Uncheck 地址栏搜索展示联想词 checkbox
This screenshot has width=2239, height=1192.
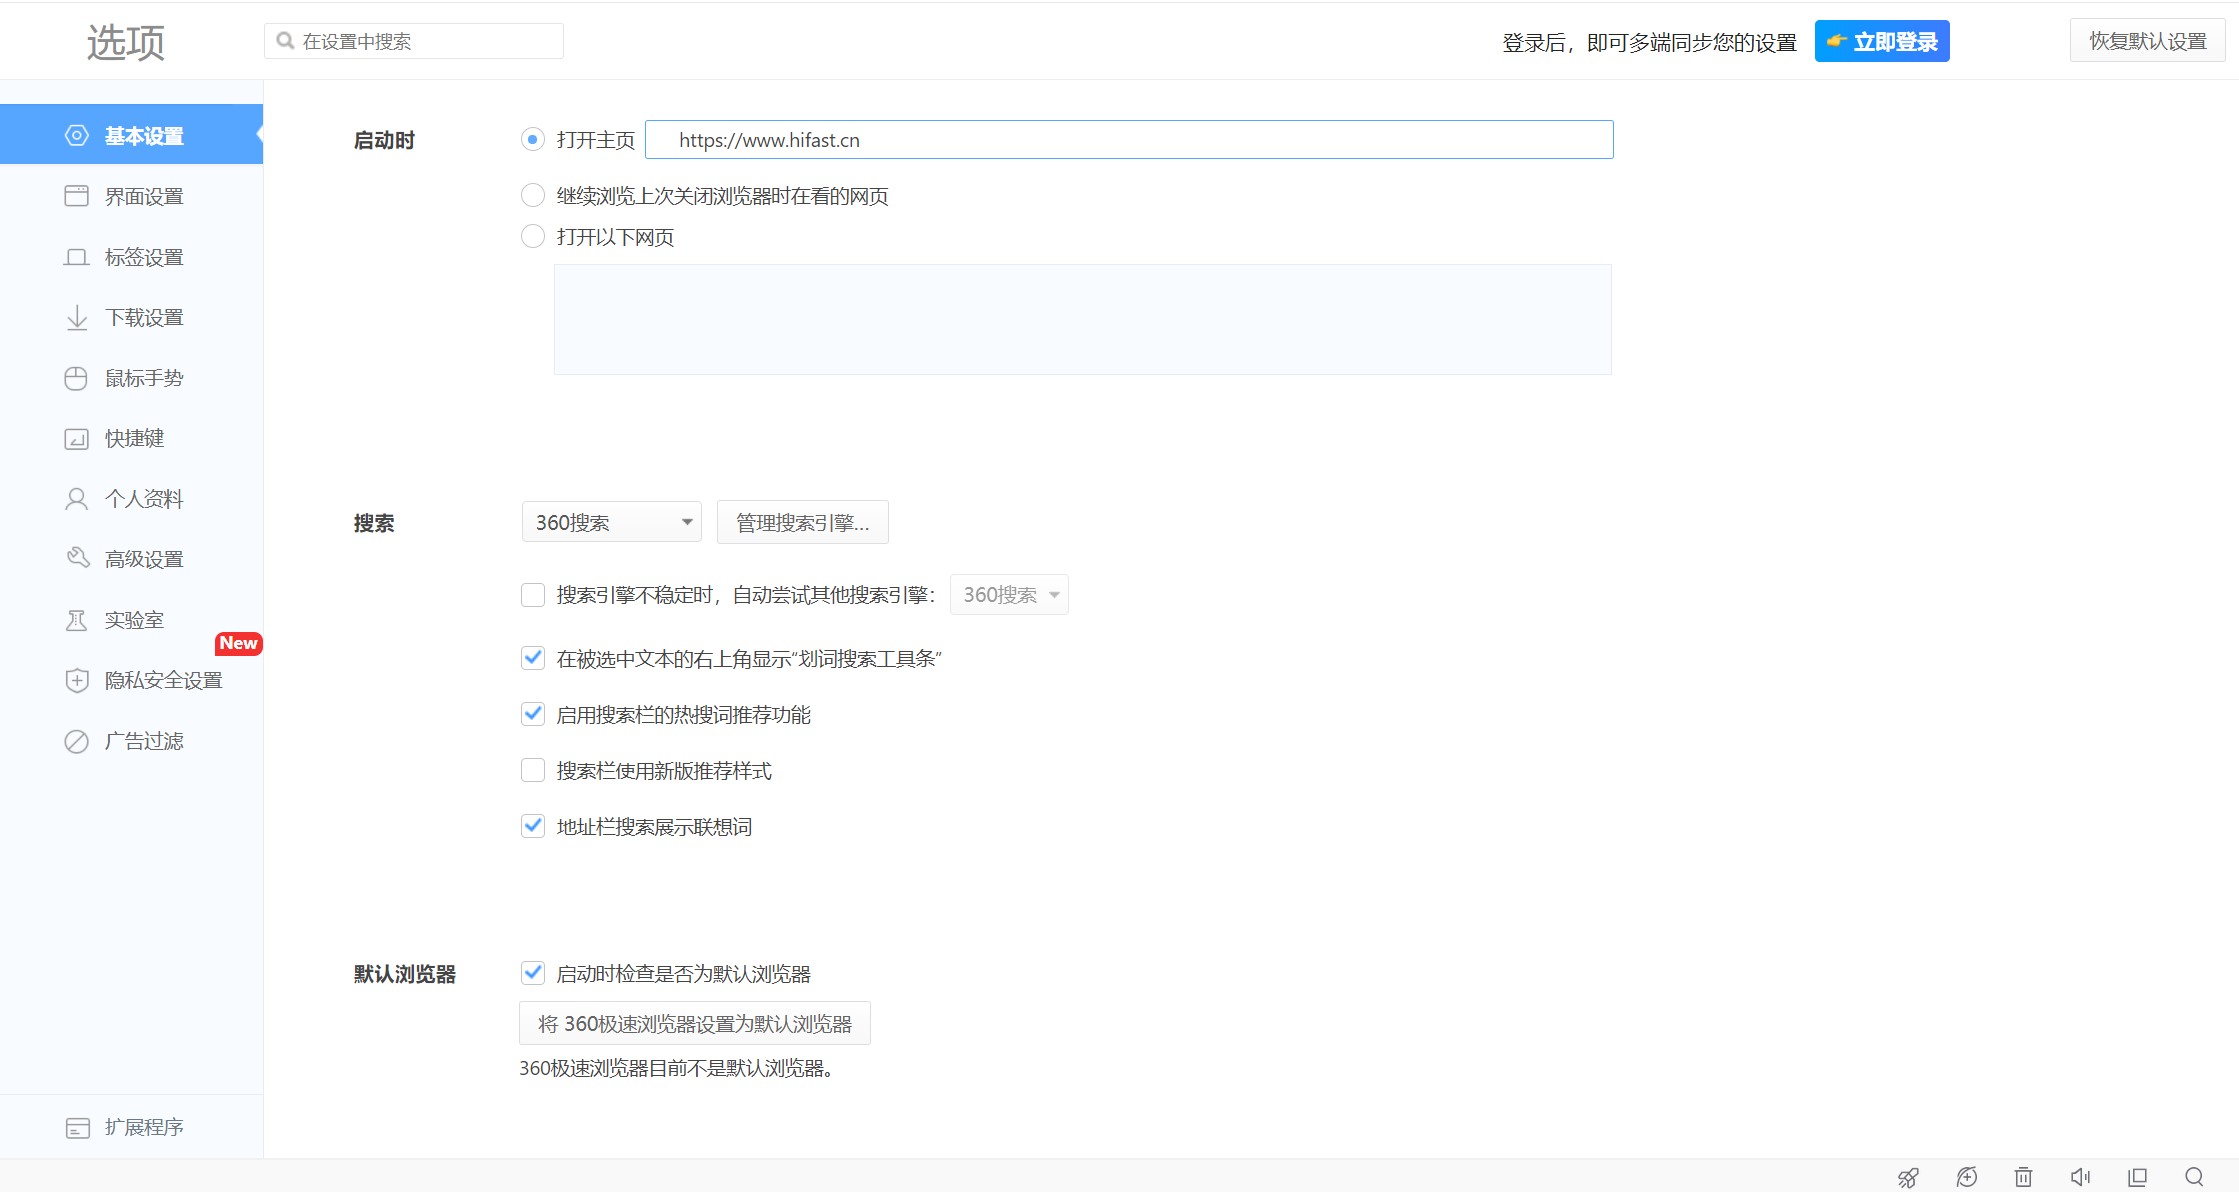point(533,826)
